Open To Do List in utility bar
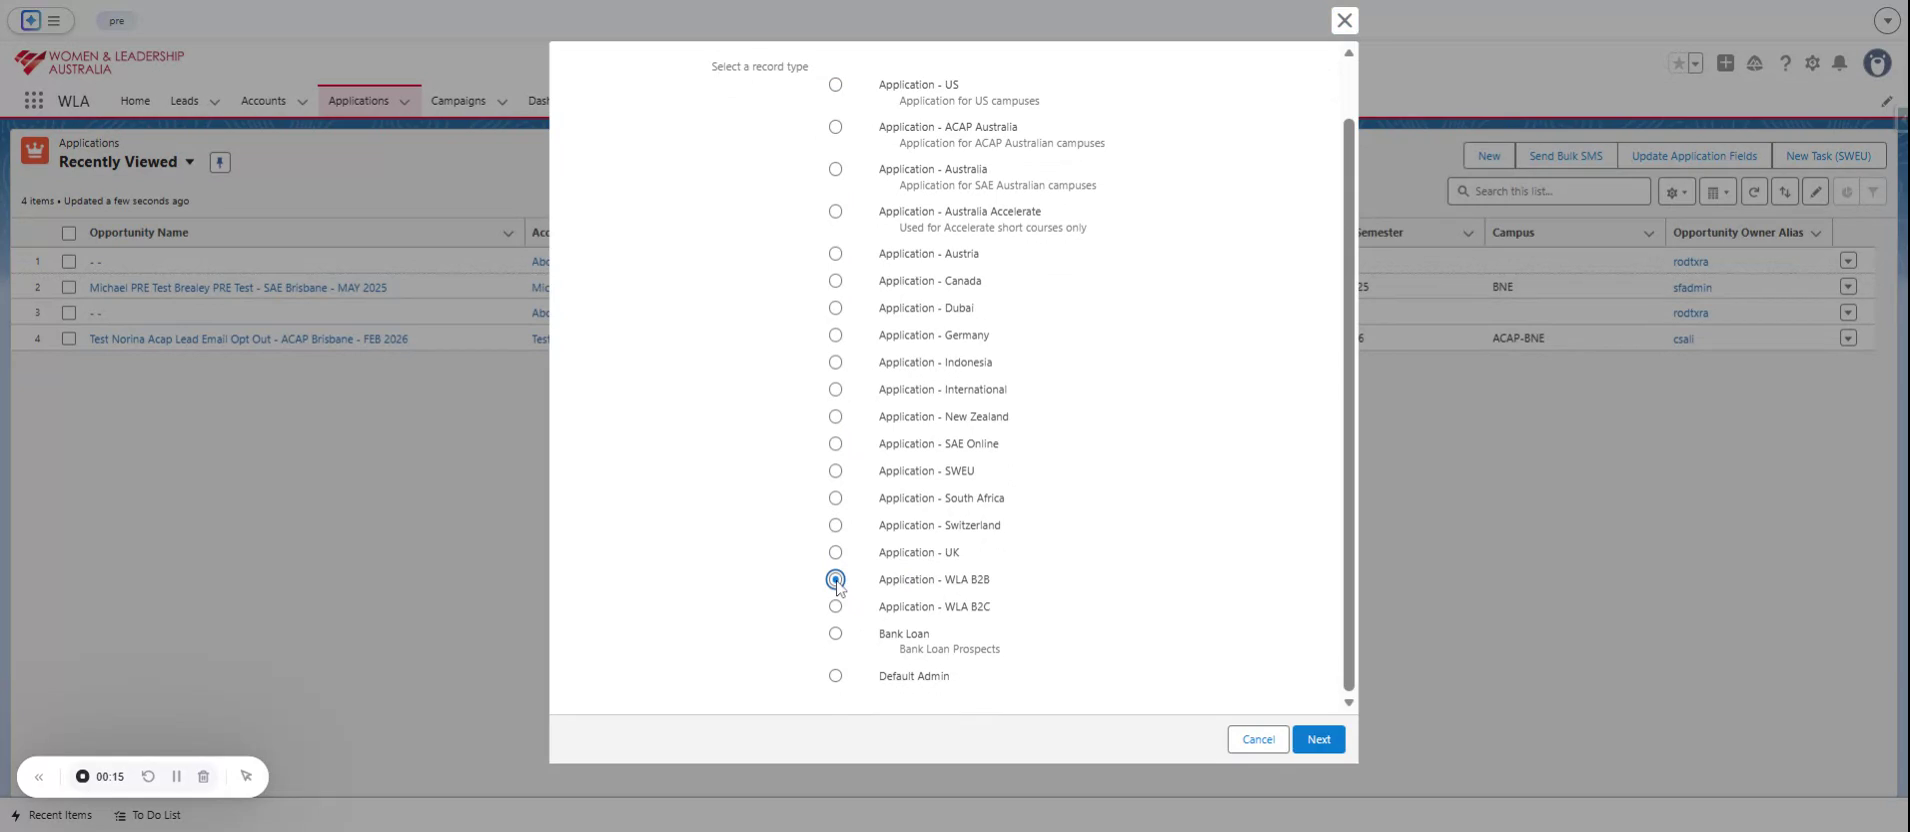Screen dimensions: 1910x832 [x=147, y=815]
